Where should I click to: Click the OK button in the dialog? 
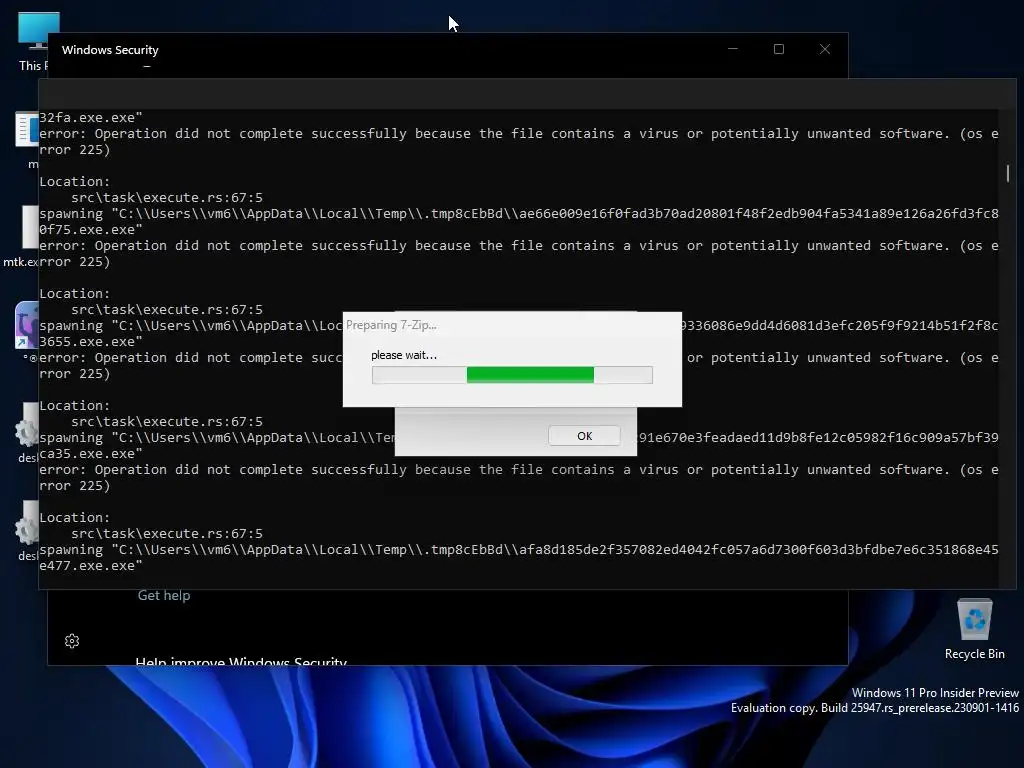coord(584,436)
